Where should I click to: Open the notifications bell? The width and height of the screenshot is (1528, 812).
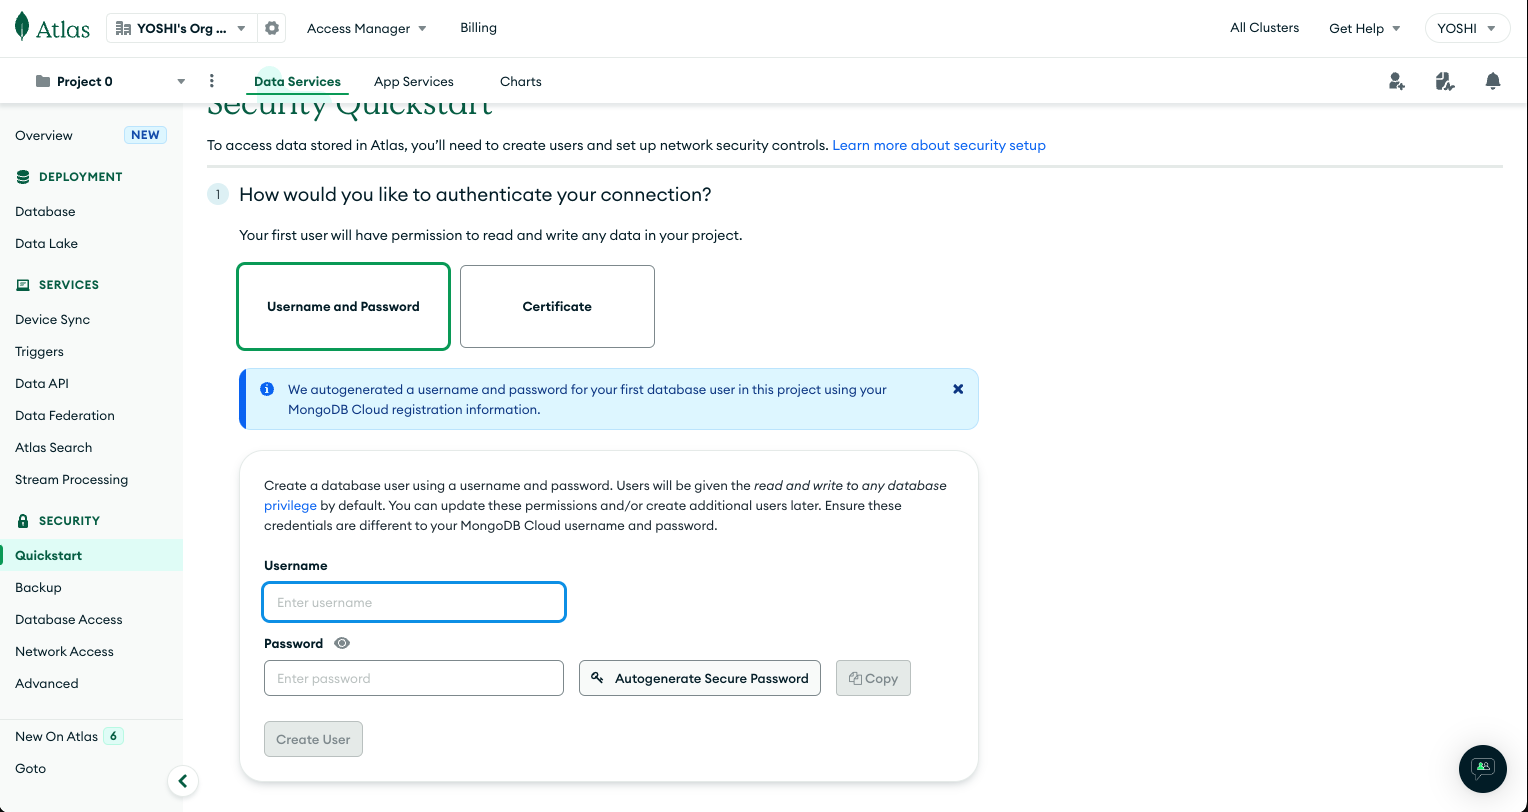tap(1493, 82)
